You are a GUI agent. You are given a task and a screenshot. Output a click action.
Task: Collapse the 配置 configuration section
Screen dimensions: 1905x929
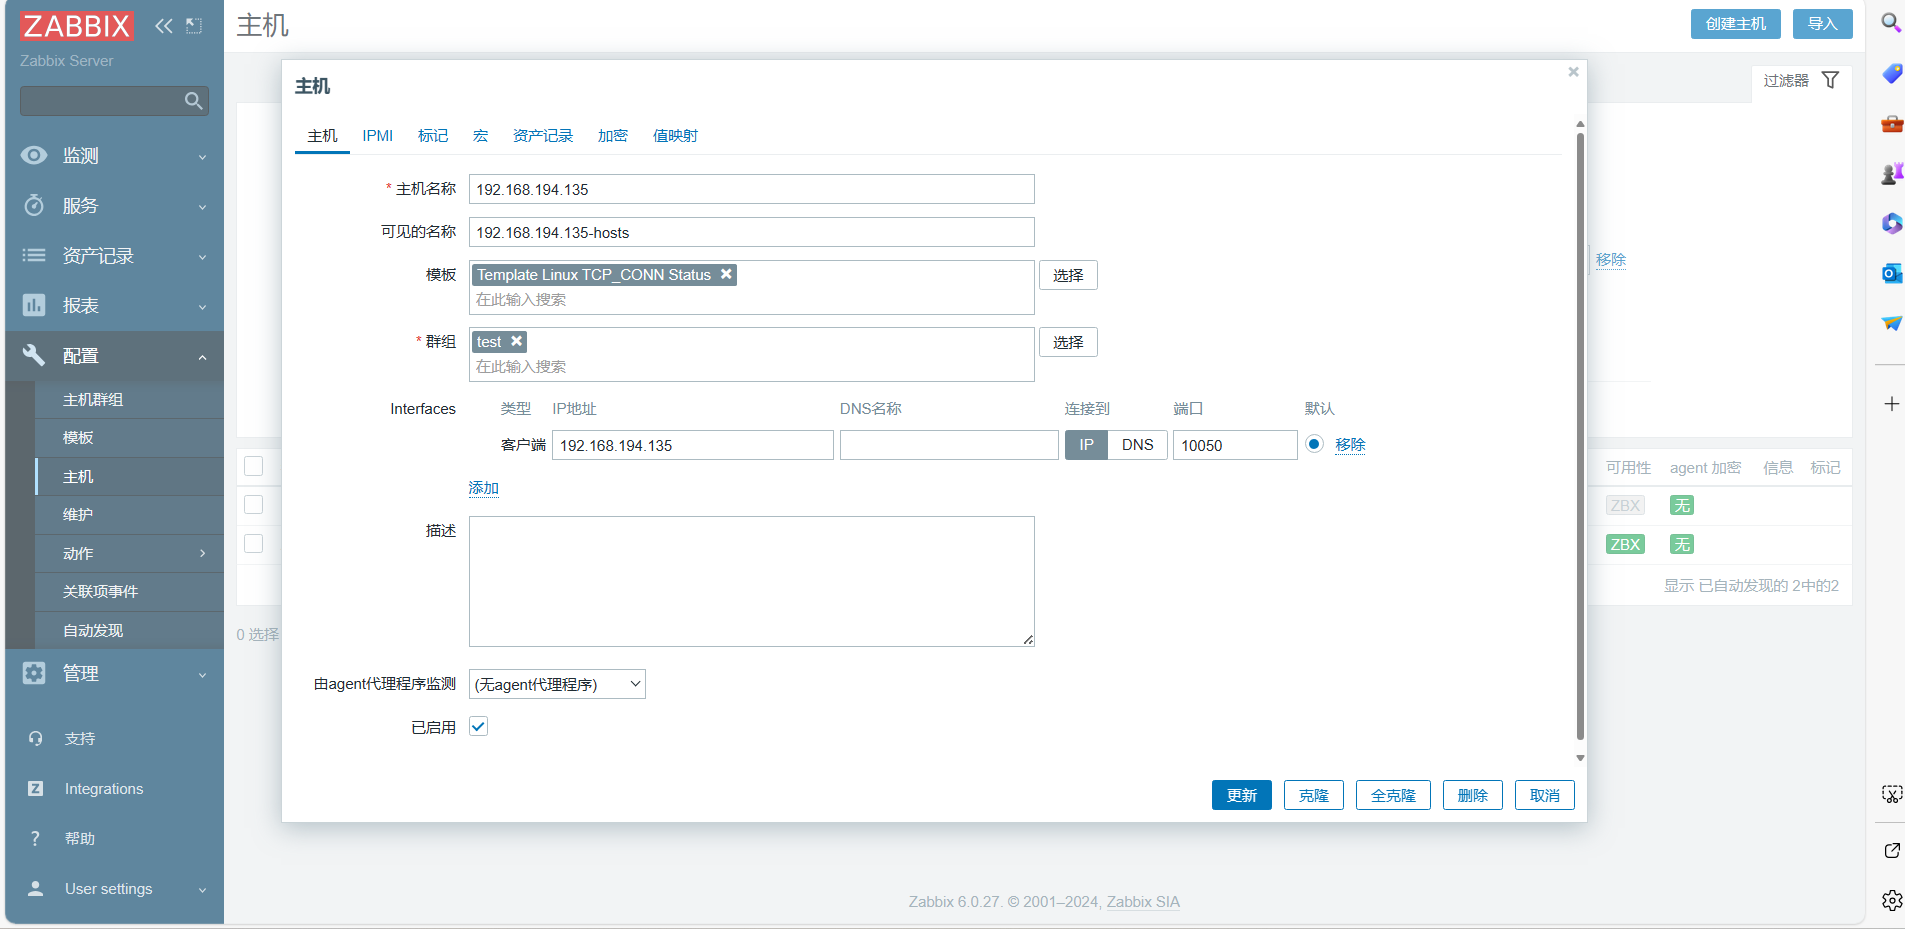pyautogui.click(x=114, y=356)
